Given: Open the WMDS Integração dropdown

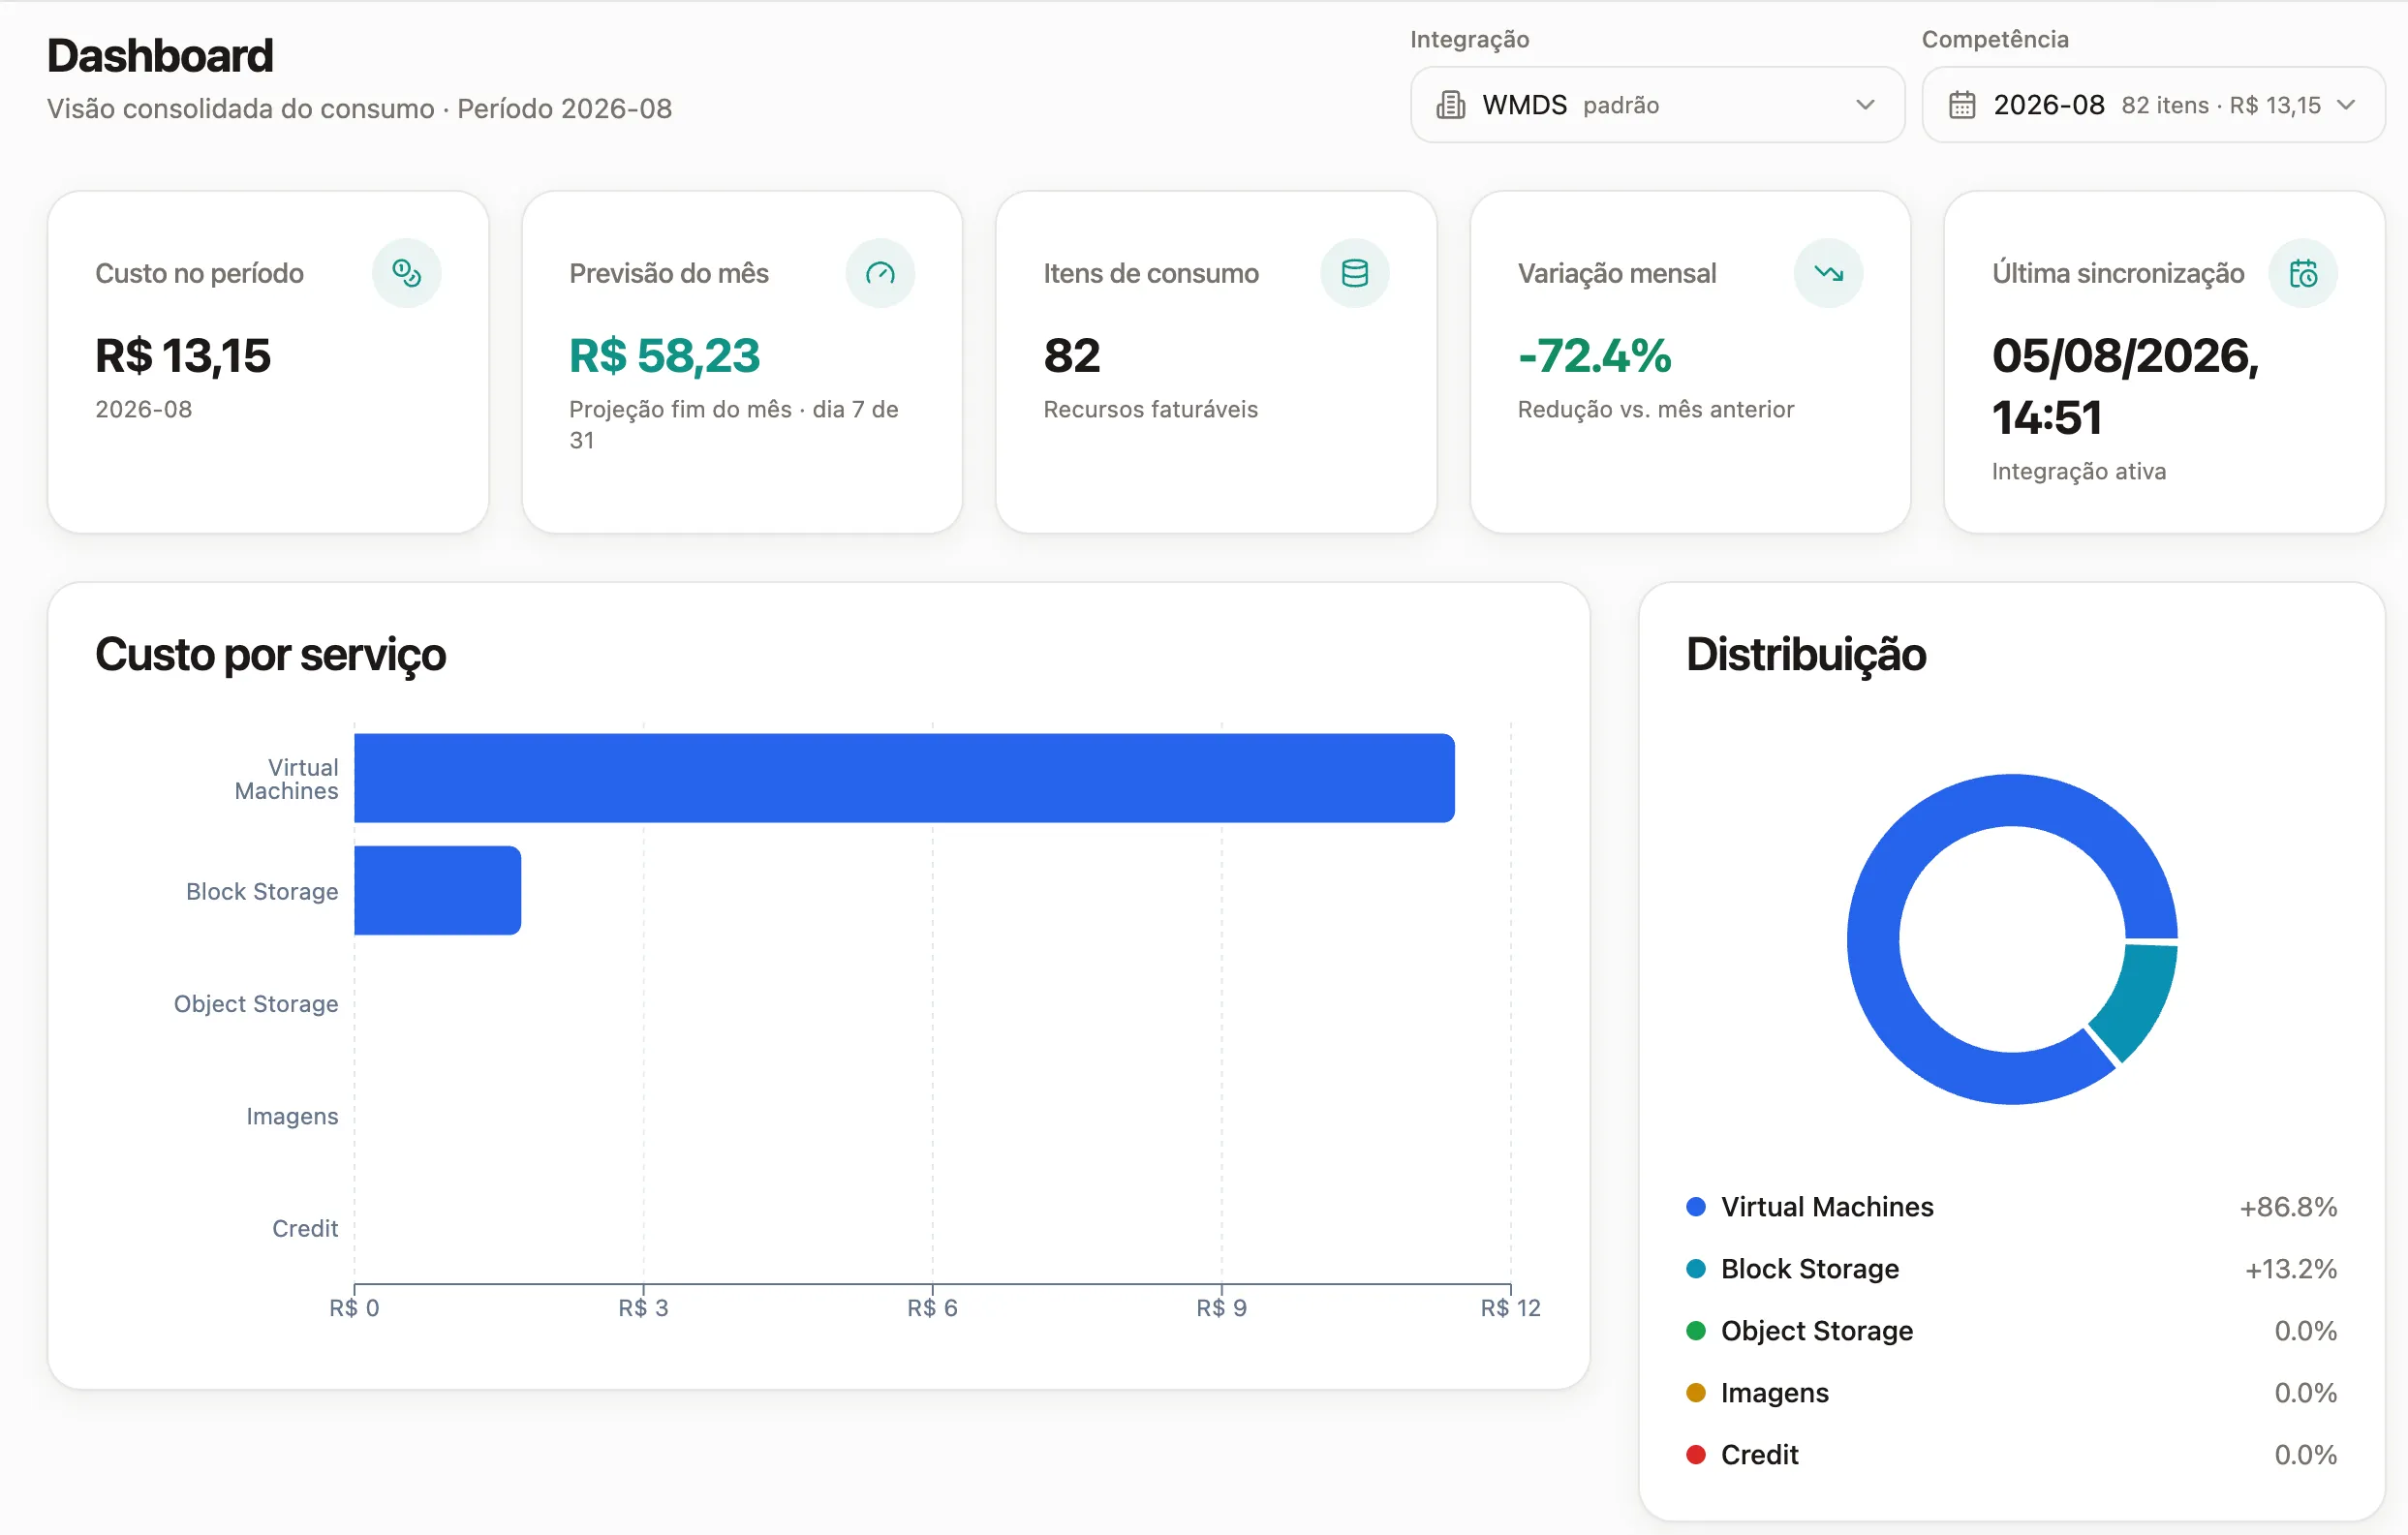Looking at the screenshot, I should (1657, 105).
